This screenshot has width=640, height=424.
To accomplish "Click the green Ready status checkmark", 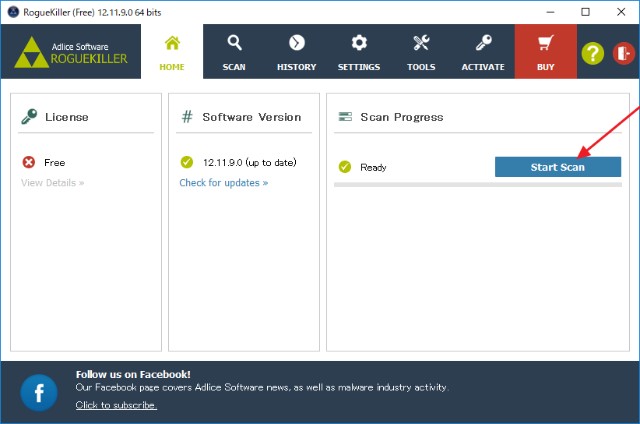I will 345,167.
